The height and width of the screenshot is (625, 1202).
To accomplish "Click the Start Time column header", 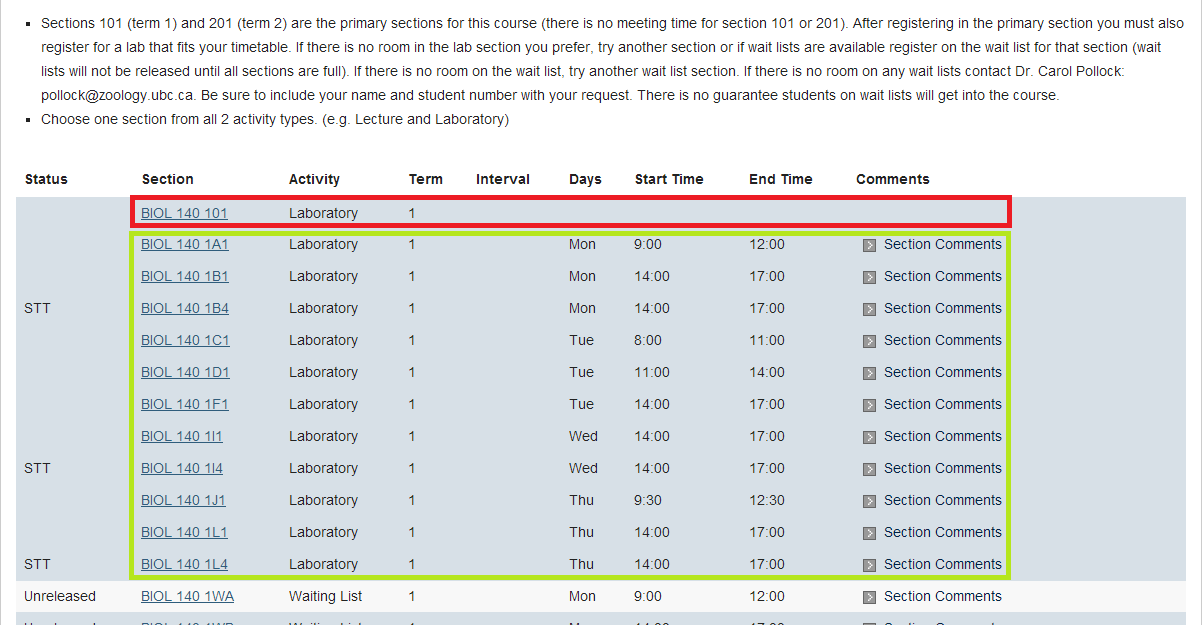I will coord(669,179).
